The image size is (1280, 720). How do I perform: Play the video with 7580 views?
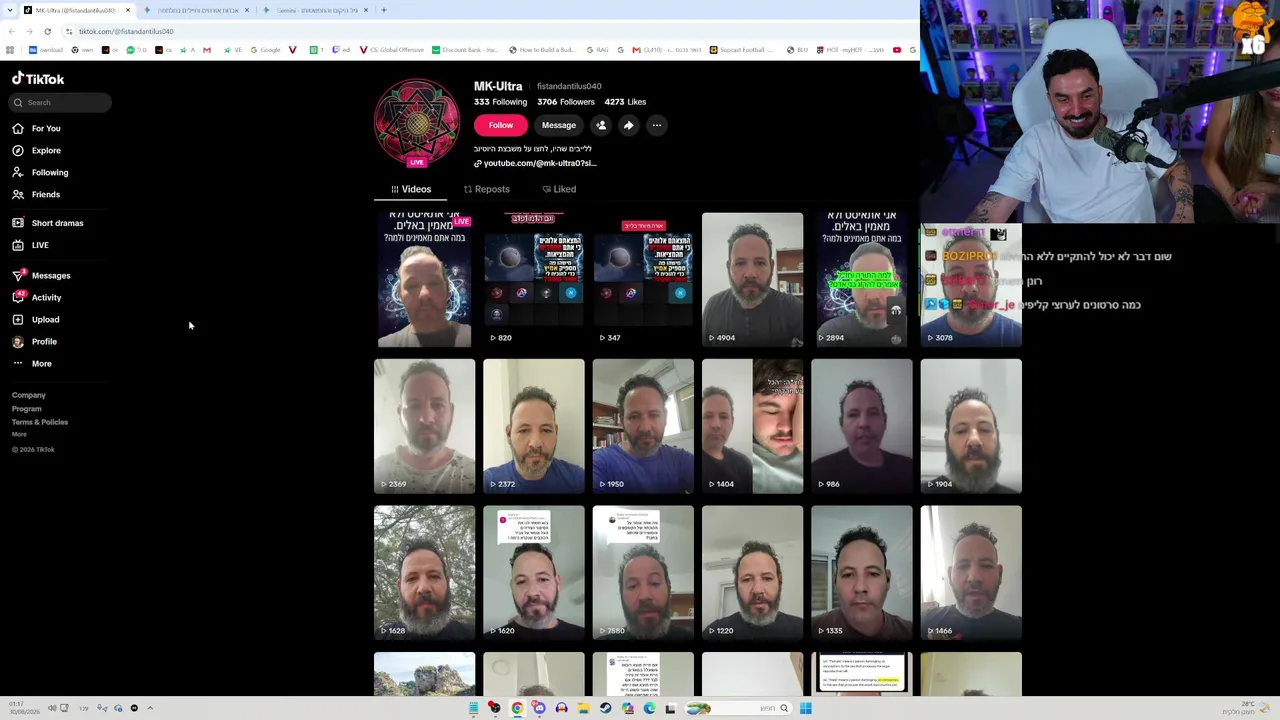coord(643,572)
